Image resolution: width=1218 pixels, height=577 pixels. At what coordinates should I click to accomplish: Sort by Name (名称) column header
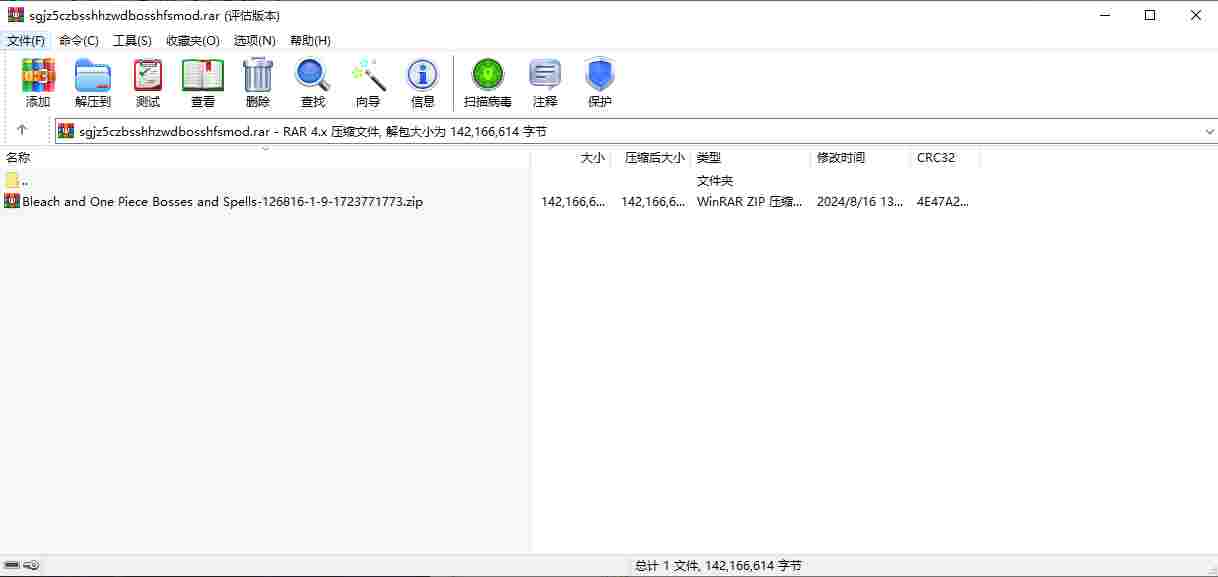265,158
